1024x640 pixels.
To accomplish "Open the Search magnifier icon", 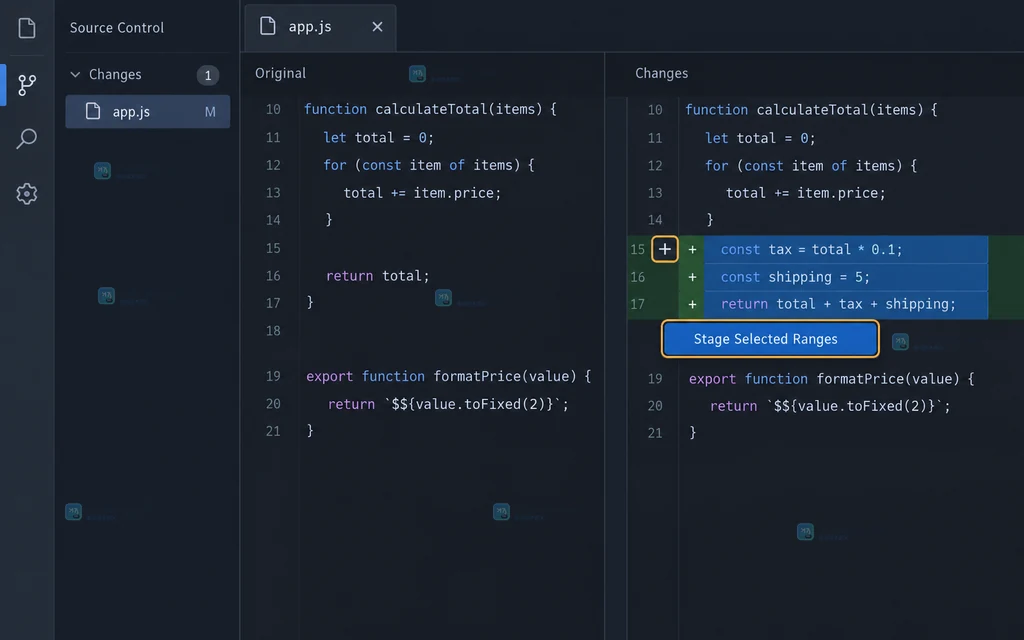I will 27,138.
